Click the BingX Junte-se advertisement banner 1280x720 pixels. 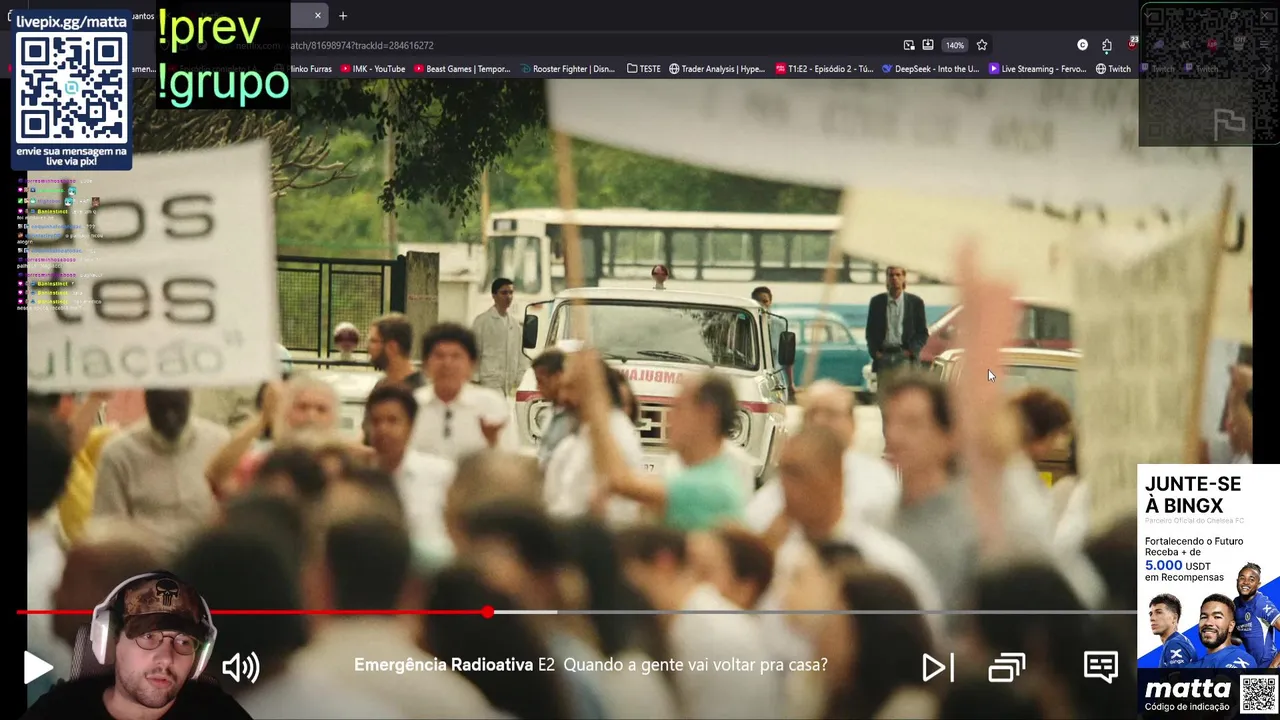click(1208, 565)
